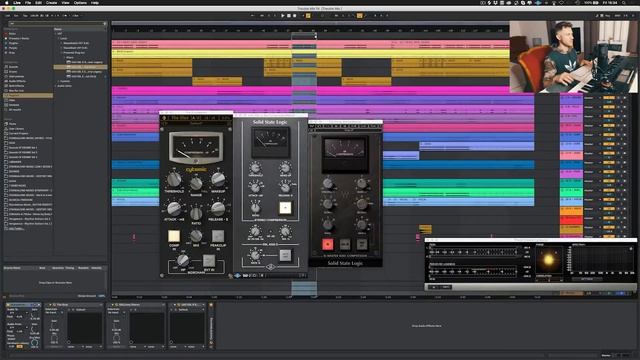Expand Audio Units in plug-in tree
This screenshot has height=360, width=640.
coord(56,86)
